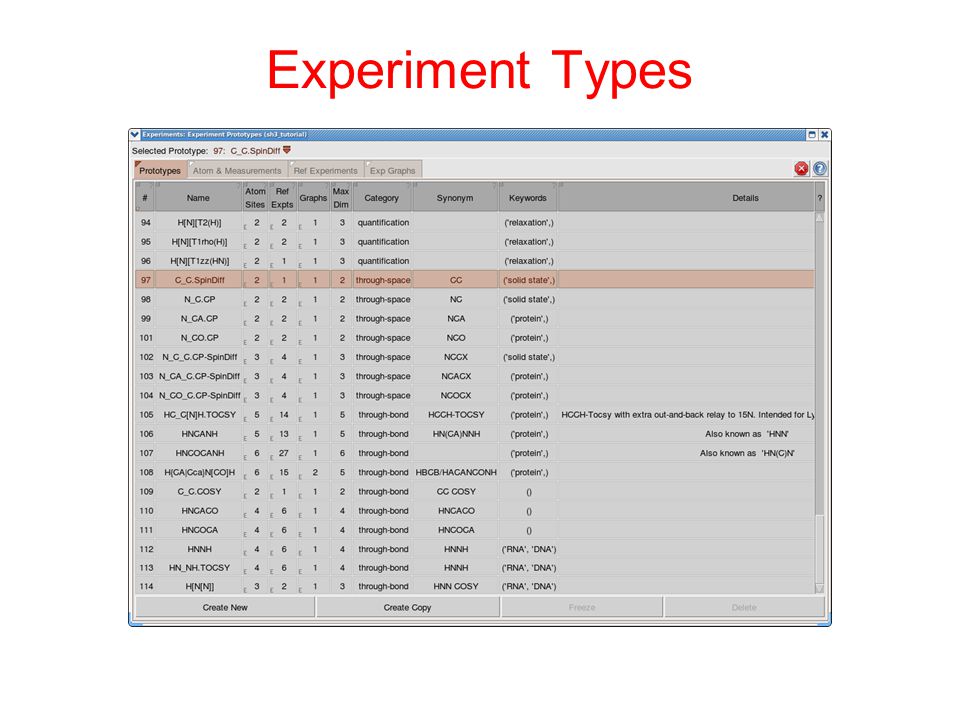Select the N_CO.CP prototype
Image resolution: width=960 pixels, height=720 pixels.
coord(199,338)
